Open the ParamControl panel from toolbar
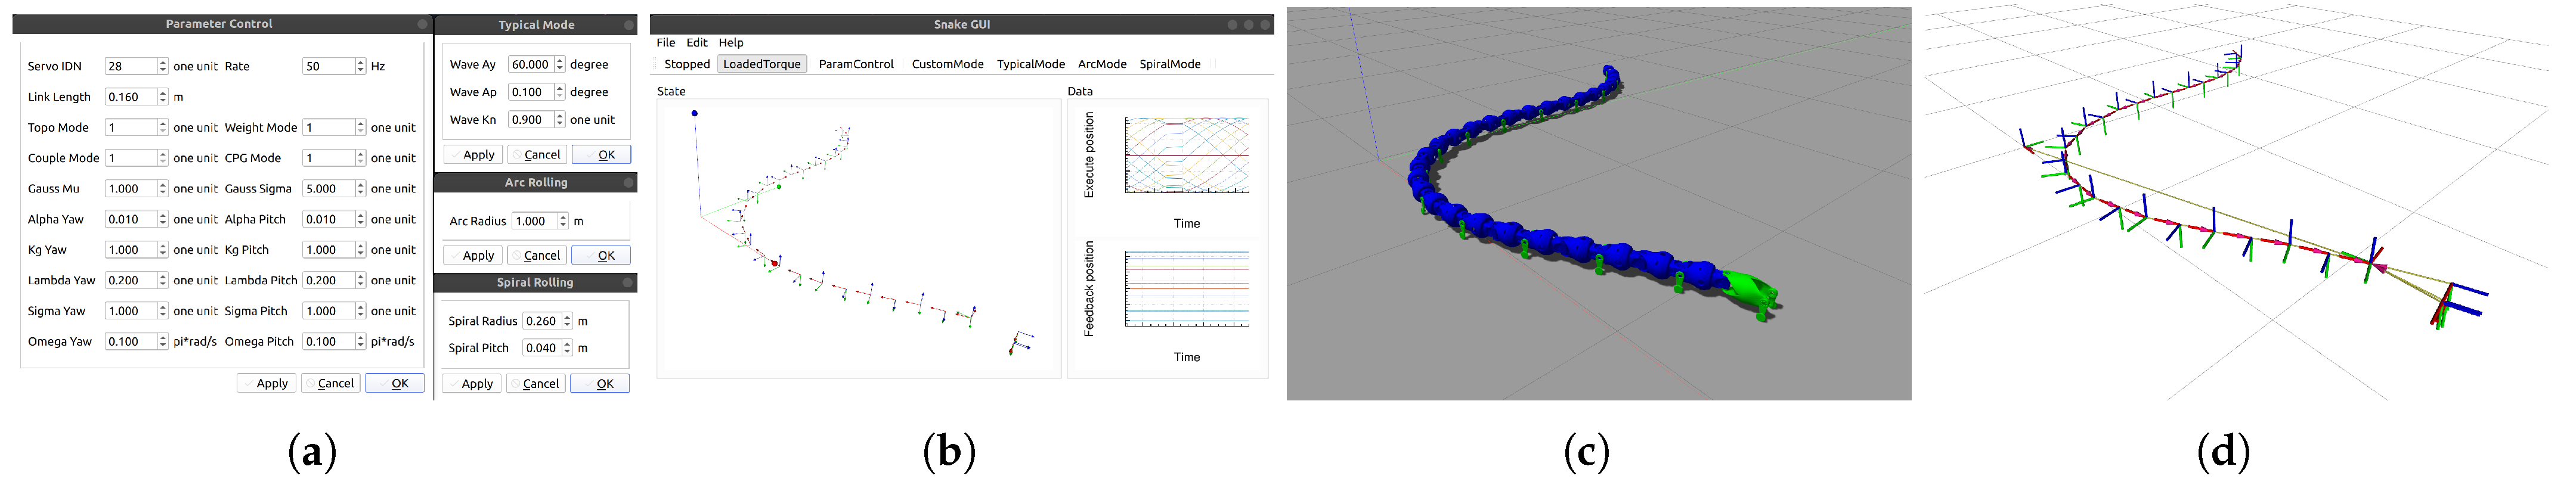The image size is (2576, 488). [x=855, y=64]
